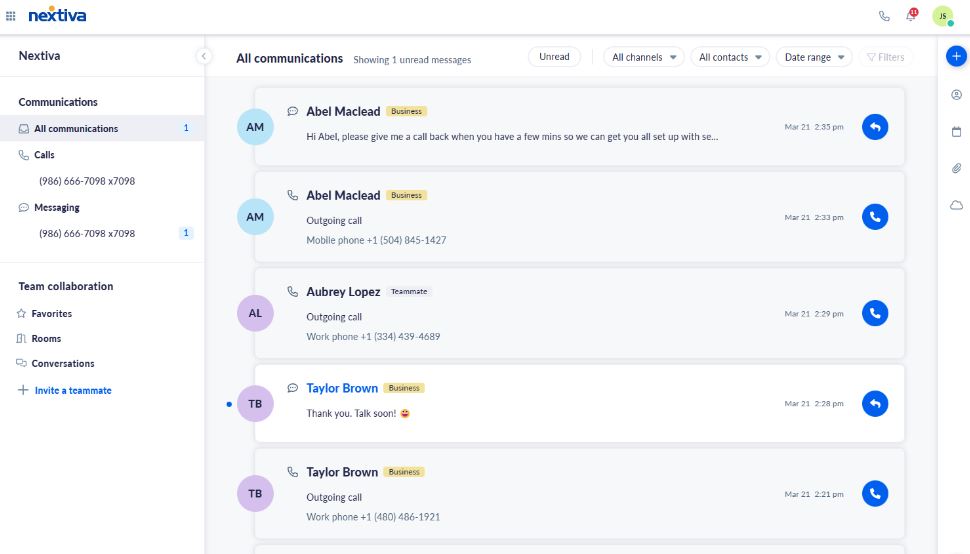Click Invite a teammate link
The image size is (970, 554).
pyautogui.click(x=65, y=390)
